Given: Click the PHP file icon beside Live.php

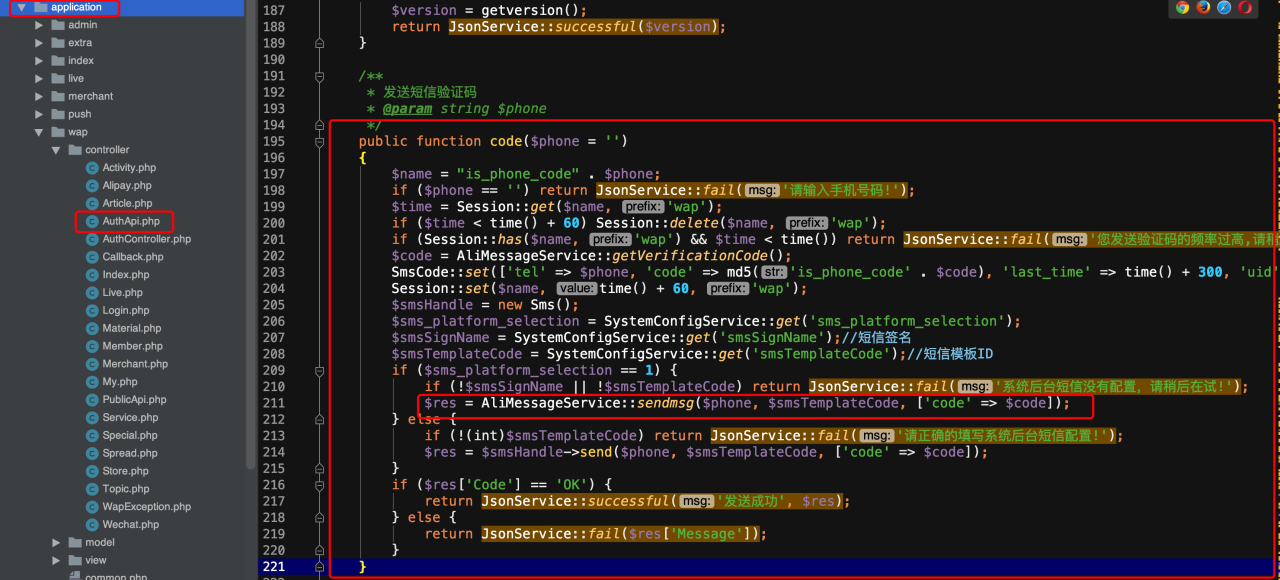Looking at the screenshot, I should (92, 293).
